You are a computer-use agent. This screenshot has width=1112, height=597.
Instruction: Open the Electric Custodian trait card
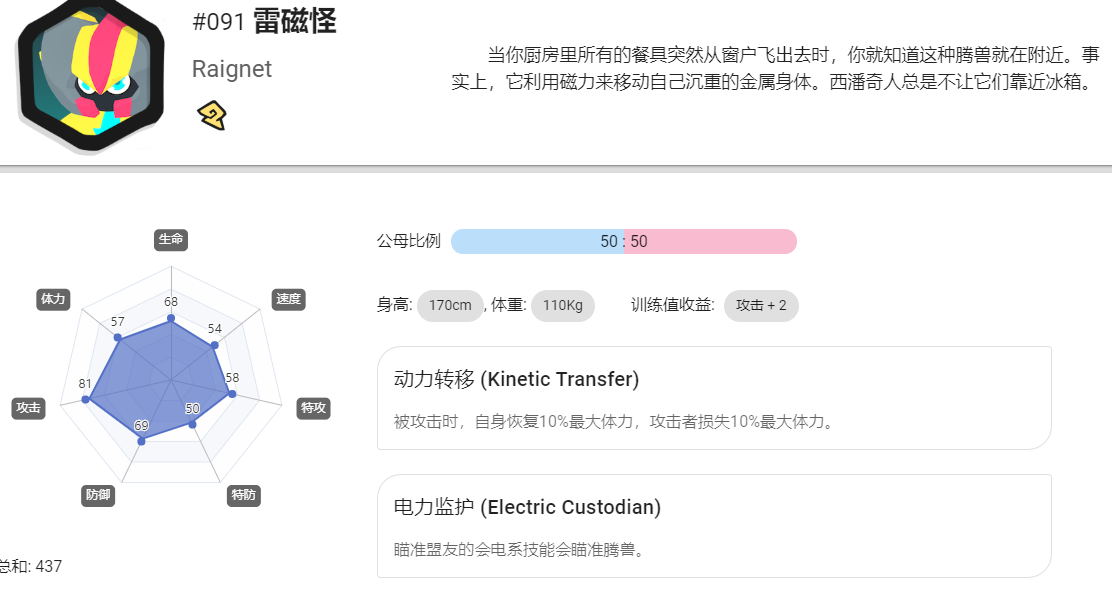pyautogui.click(x=714, y=526)
